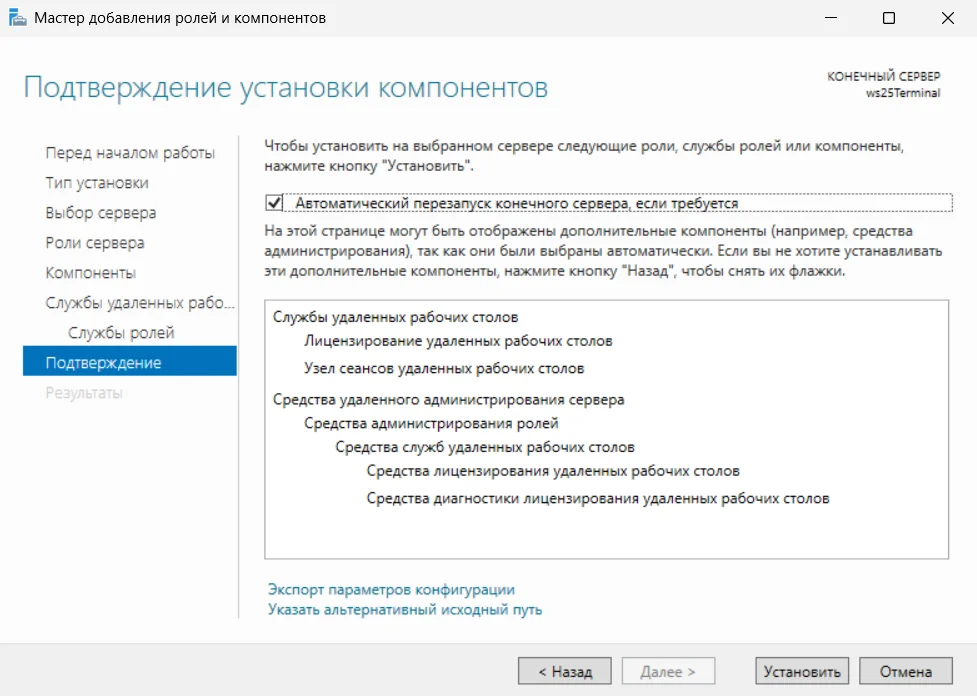Open 'Службы ролей' sub-step
This screenshot has width=977, height=696.
[121, 333]
